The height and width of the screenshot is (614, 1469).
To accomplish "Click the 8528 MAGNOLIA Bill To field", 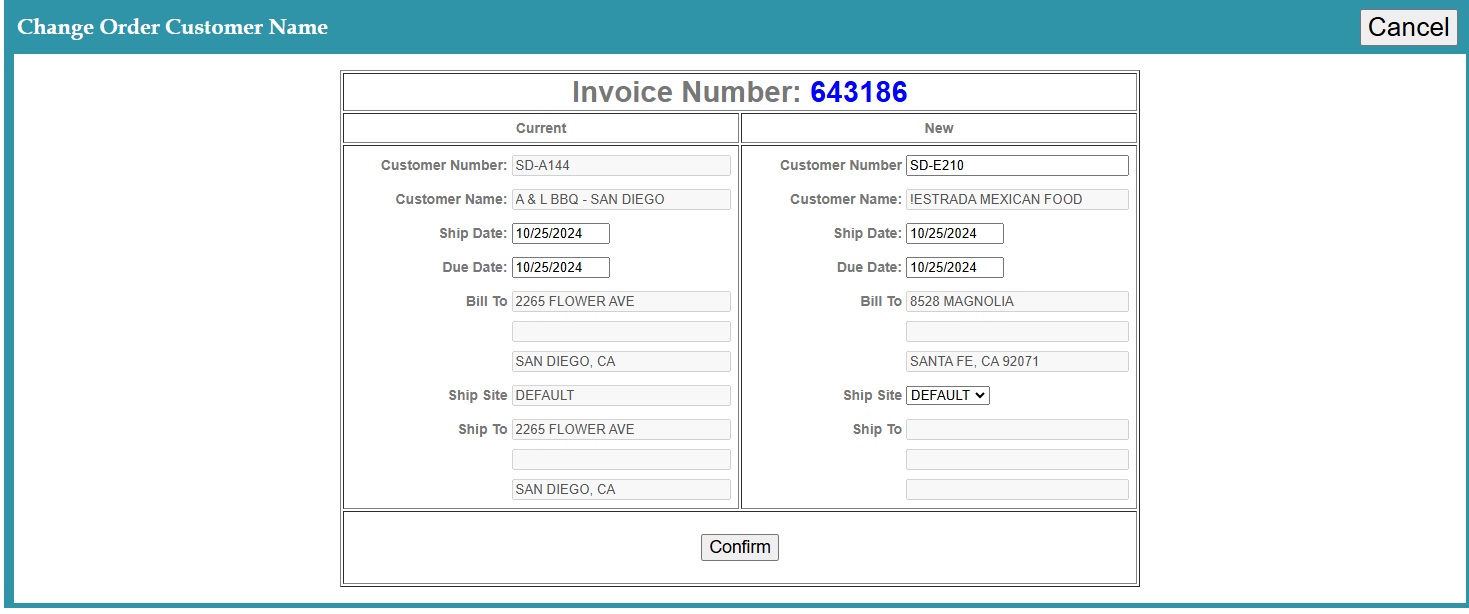I will click(x=1016, y=301).
